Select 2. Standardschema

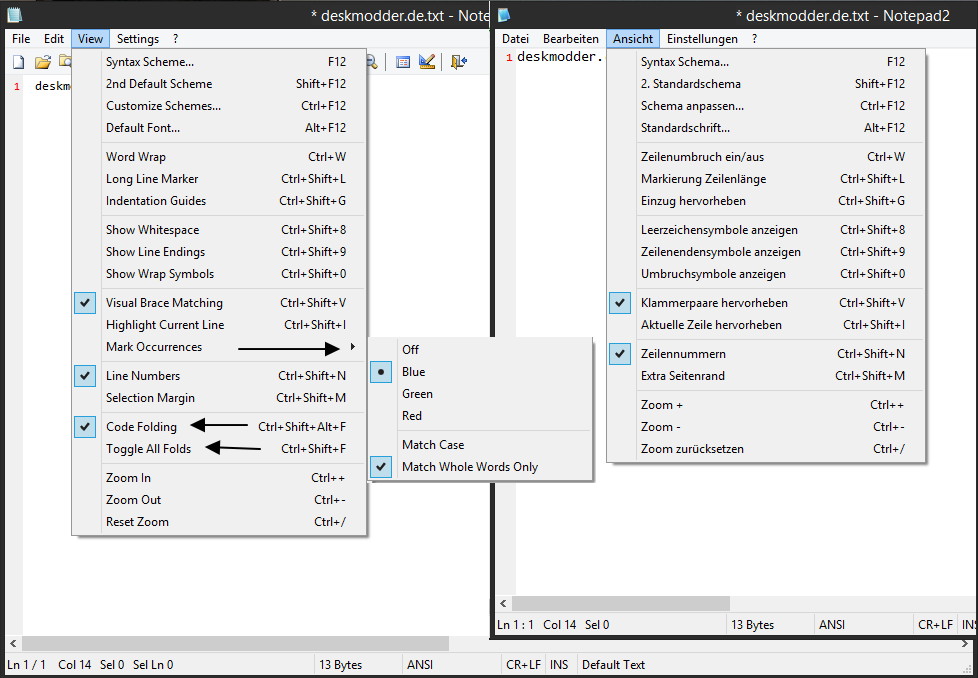[766, 84]
